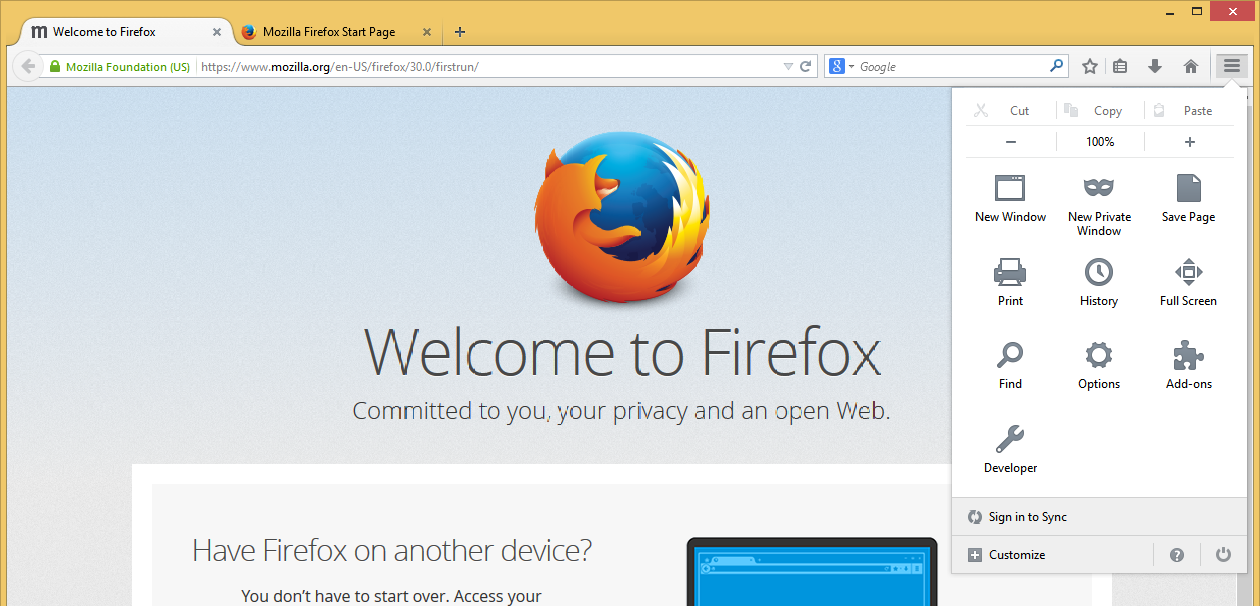Go to the Home page icon
The image size is (1260, 606).
1191,66
